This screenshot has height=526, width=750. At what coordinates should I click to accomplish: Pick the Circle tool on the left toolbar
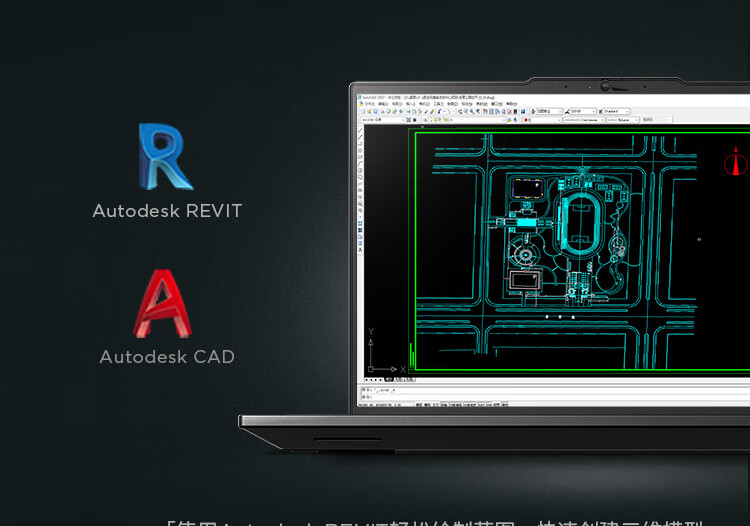361,169
